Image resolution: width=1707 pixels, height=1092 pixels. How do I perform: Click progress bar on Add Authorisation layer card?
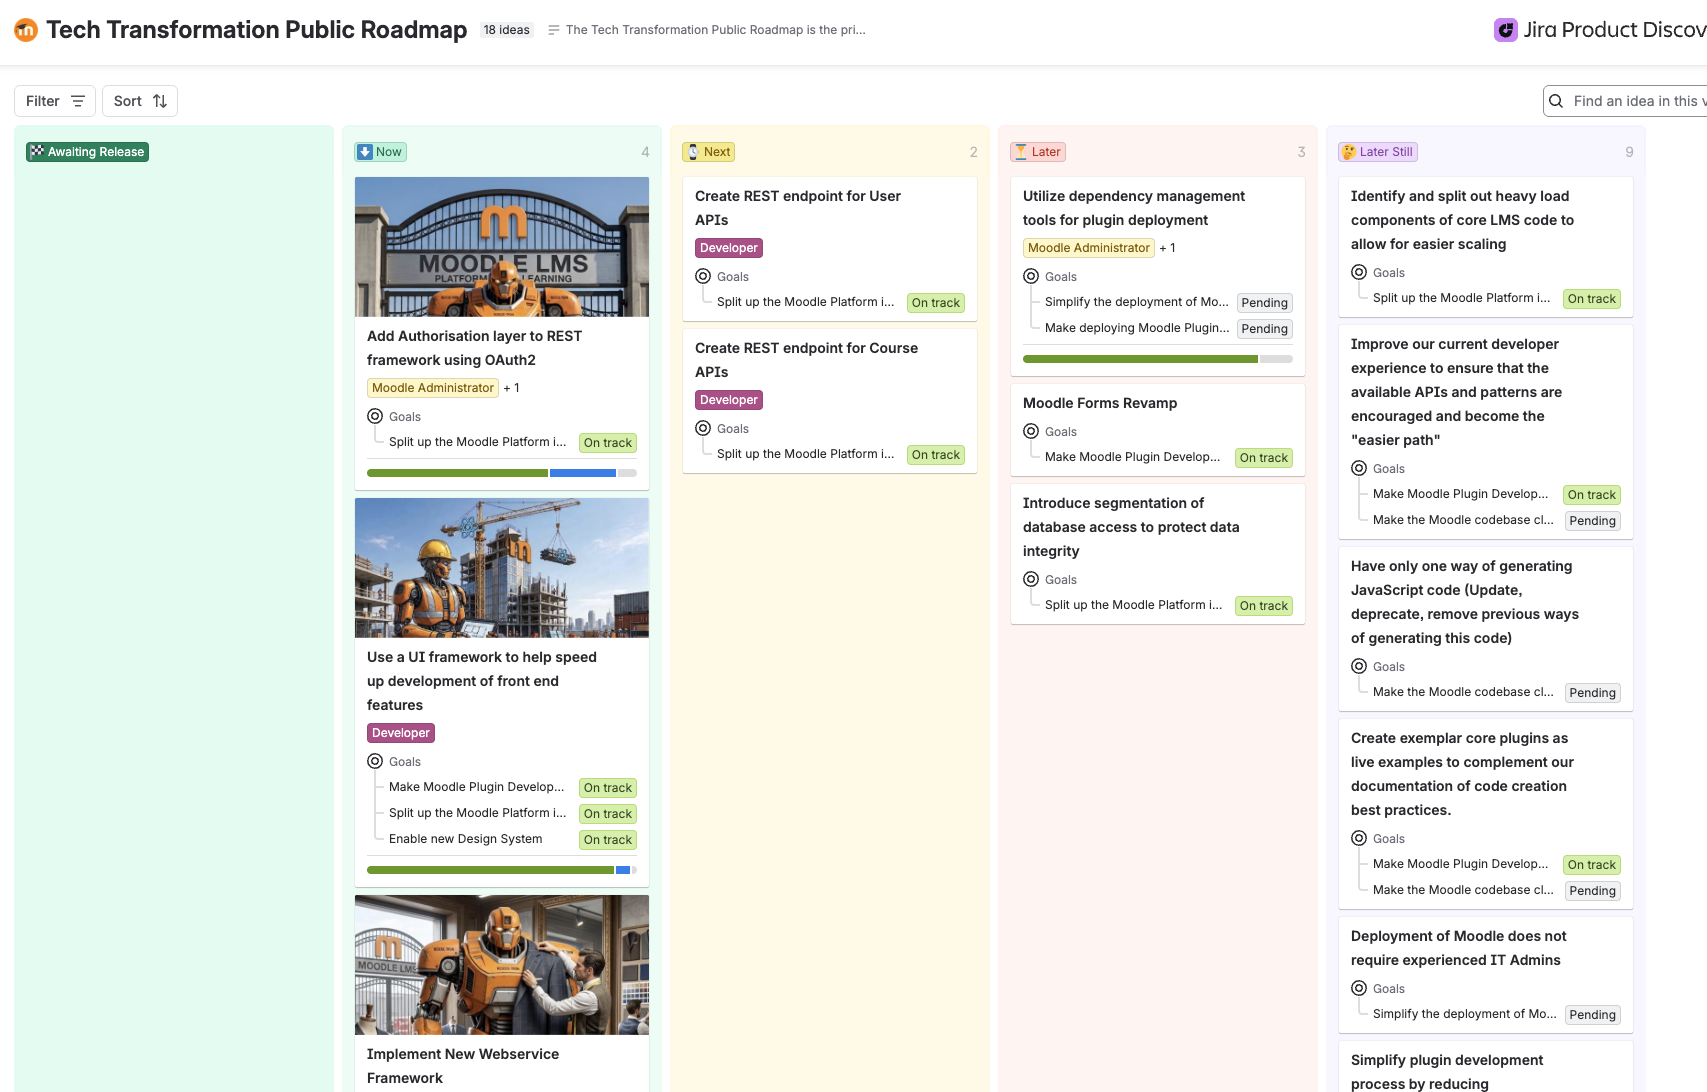click(502, 473)
